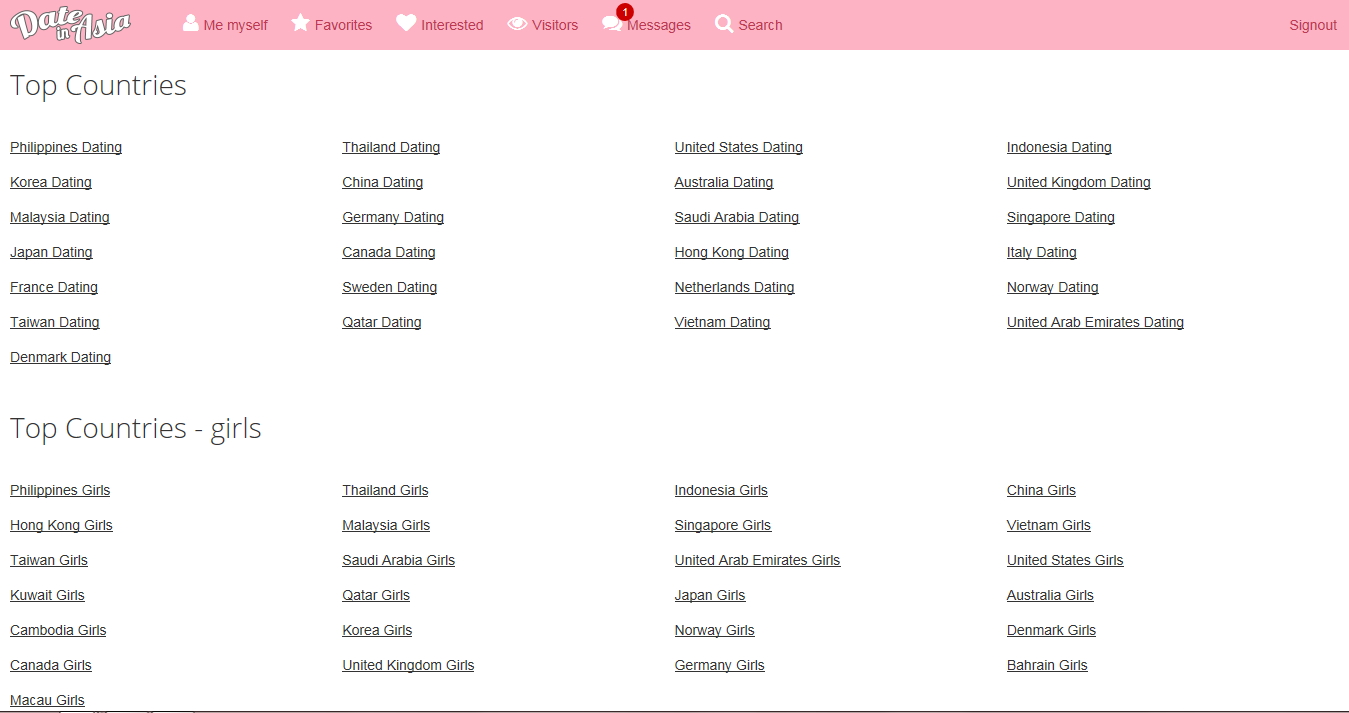Open the Philippines Dating link
This screenshot has height=713, width=1349.
(x=66, y=147)
